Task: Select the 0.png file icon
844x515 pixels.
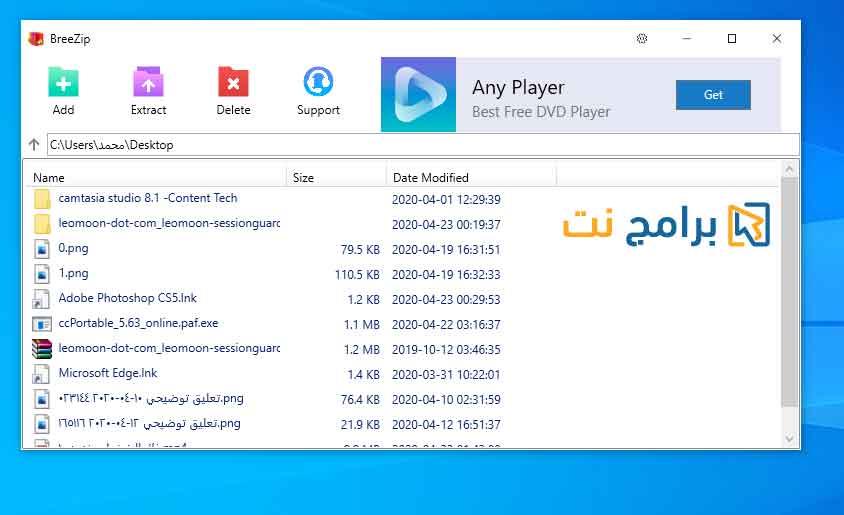Action: point(42,249)
